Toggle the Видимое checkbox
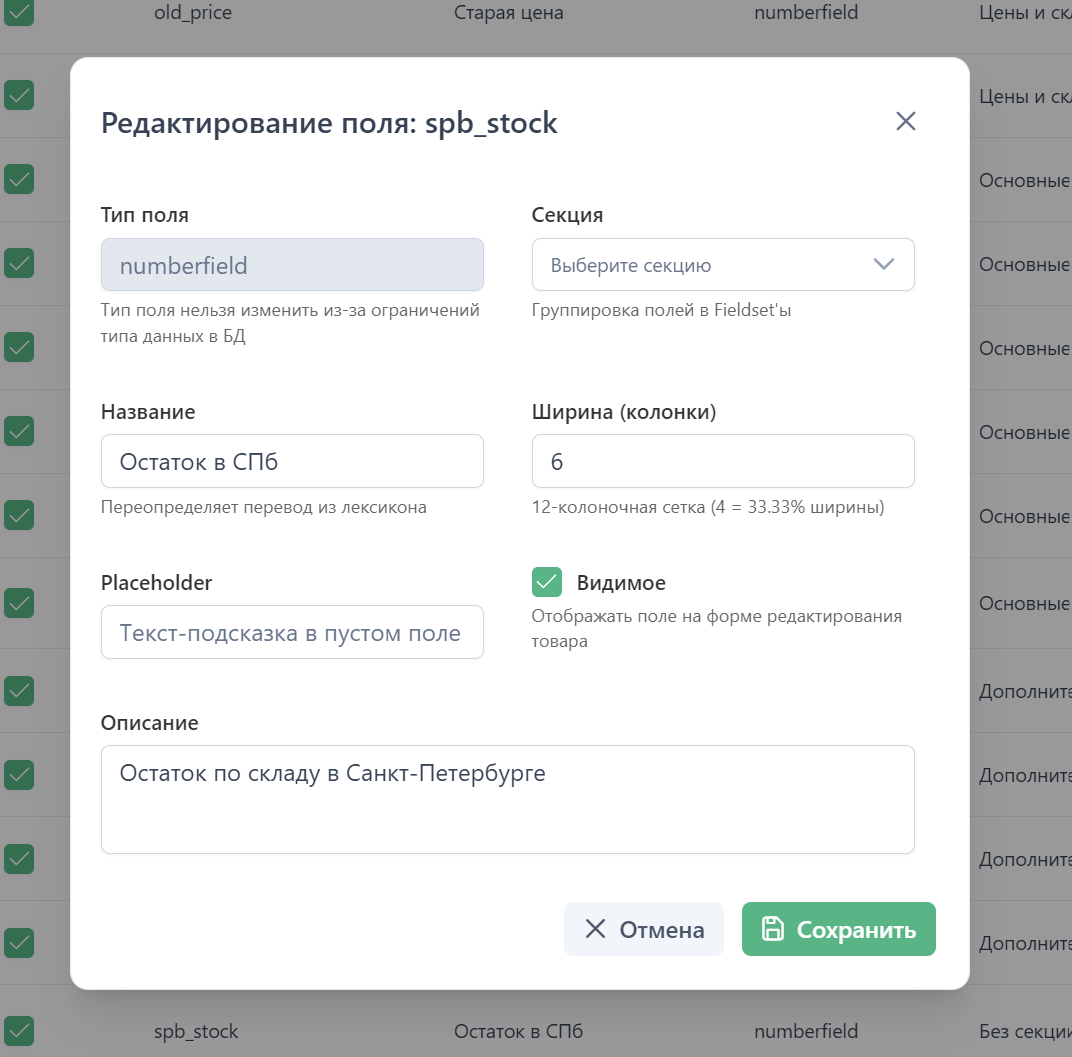Screen dimensions: 1072x1057 547,582
